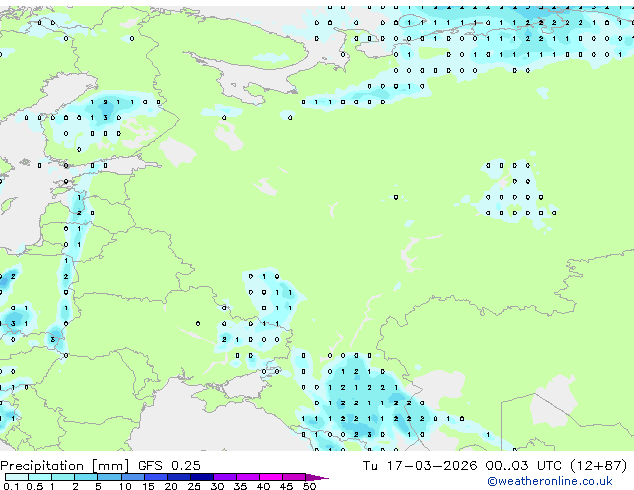Select the 40–45 mm magenta swatch
634x490 pixels.
point(271,477)
